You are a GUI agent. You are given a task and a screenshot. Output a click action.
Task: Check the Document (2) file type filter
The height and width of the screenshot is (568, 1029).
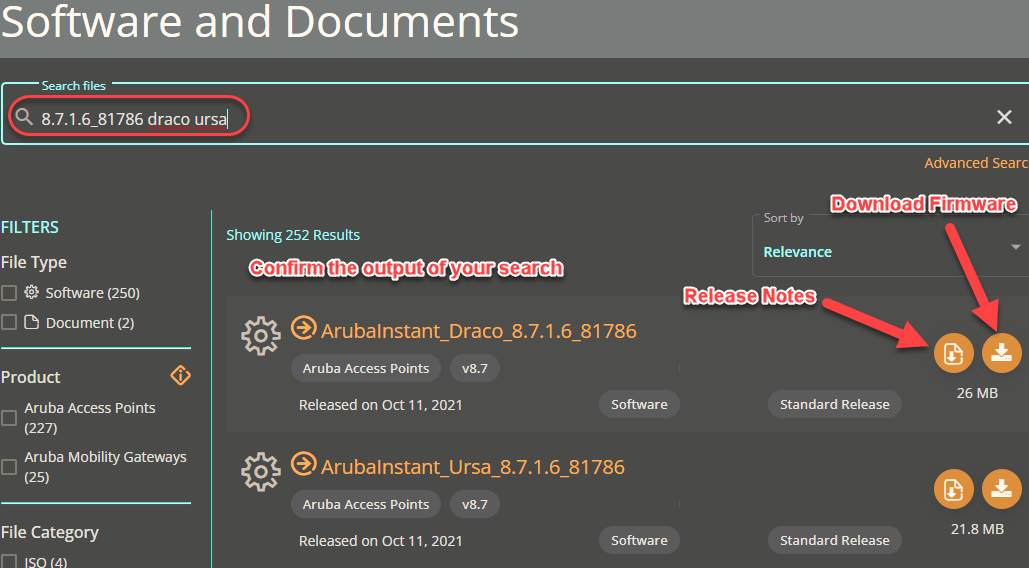tap(9, 322)
